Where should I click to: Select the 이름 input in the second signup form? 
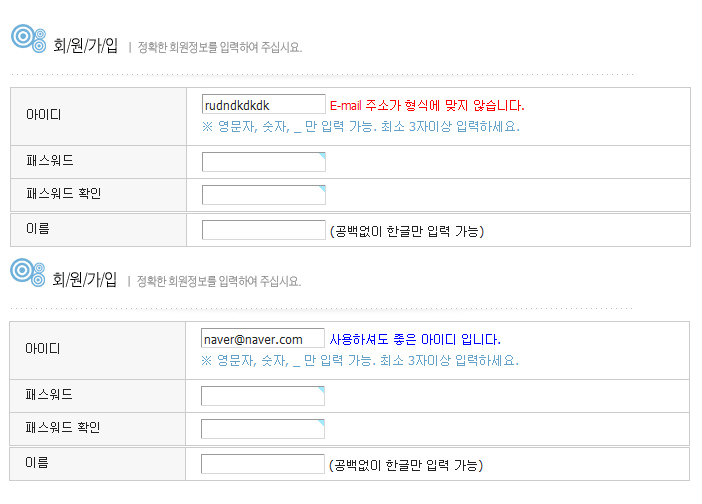[x=263, y=464]
